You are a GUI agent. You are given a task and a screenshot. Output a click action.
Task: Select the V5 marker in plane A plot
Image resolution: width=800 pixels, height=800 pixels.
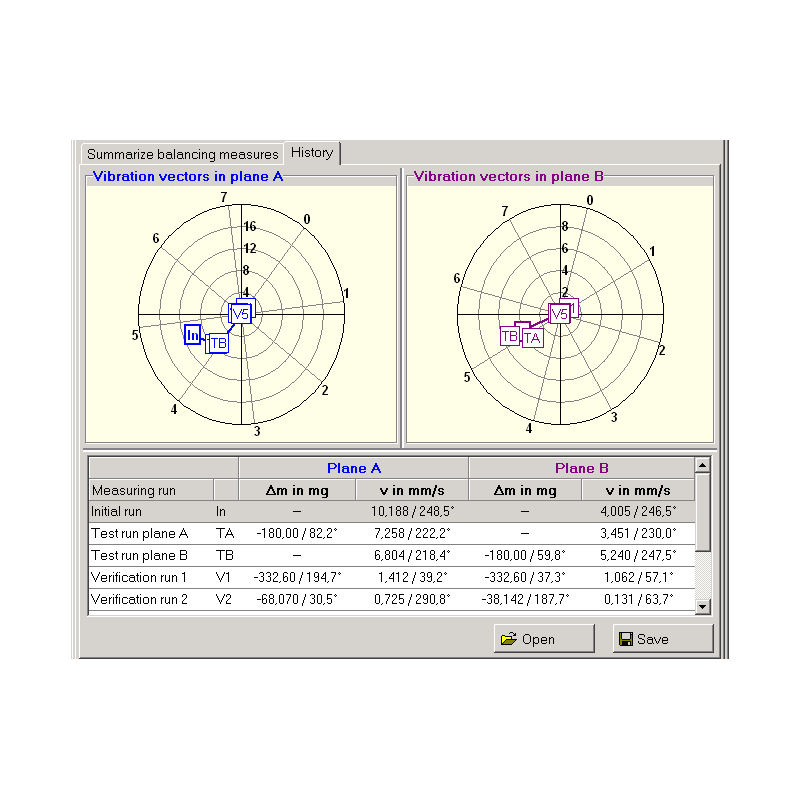[240, 314]
